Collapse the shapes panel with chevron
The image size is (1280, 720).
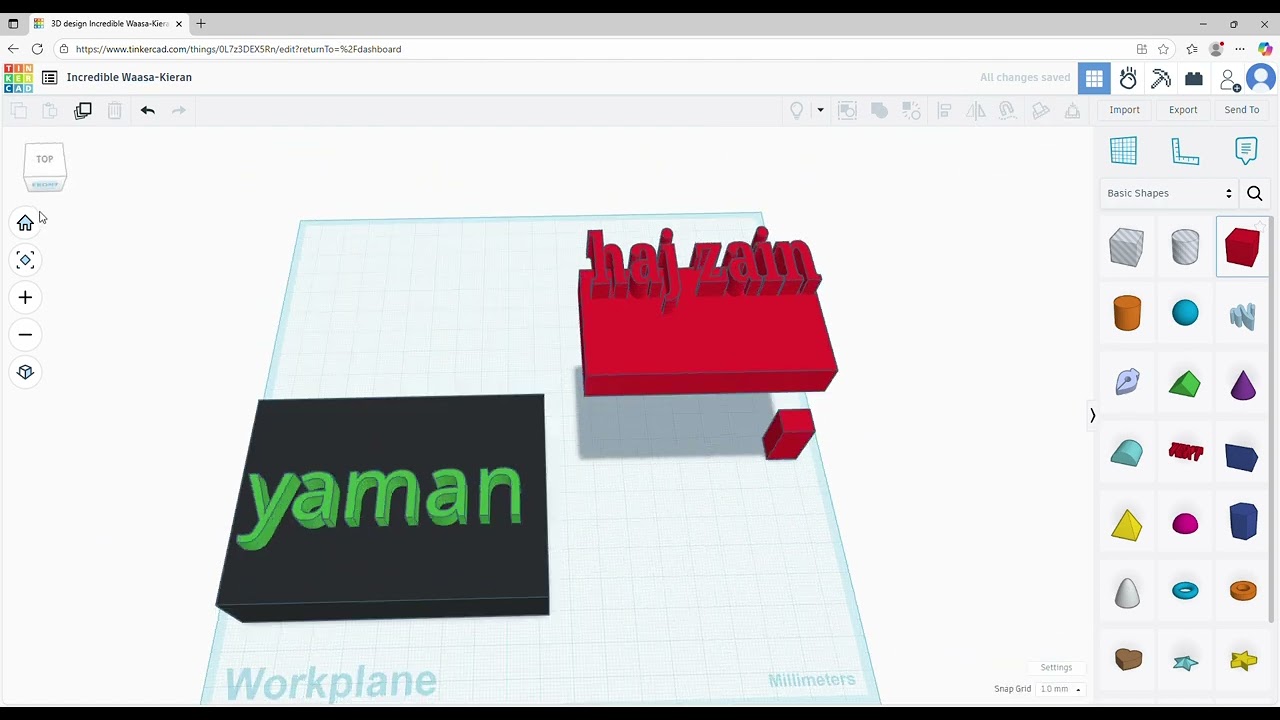coord(1092,415)
